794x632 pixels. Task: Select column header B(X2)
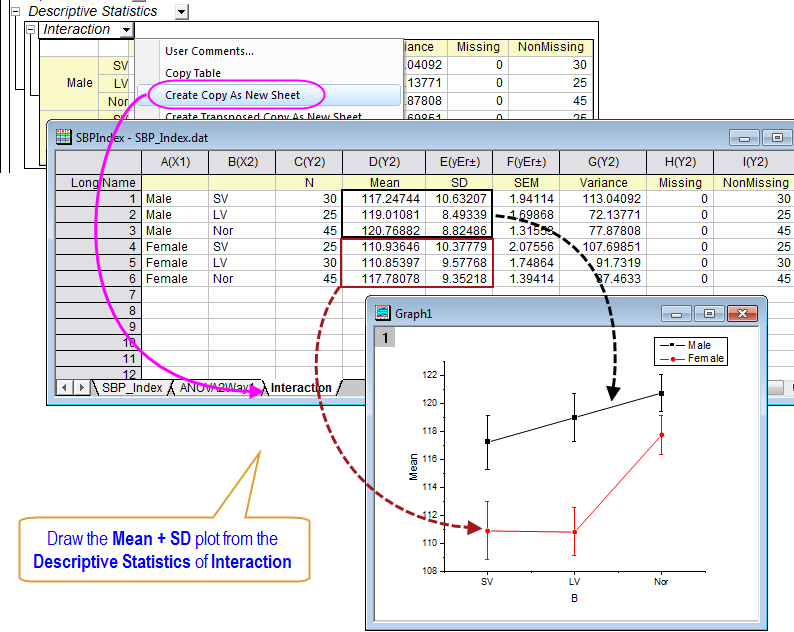click(243, 162)
